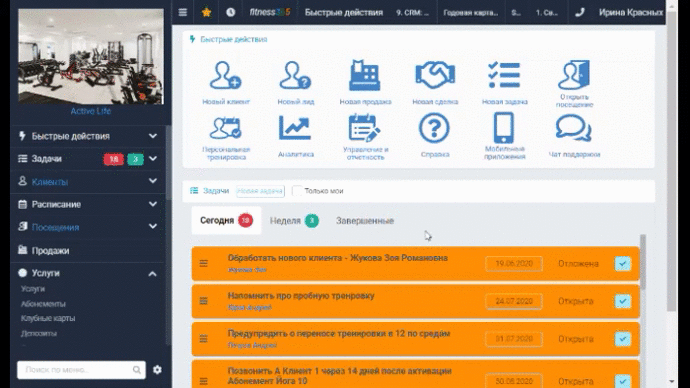Click green 3 badge beside Задачи in sidebar

(x=136, y=159)
